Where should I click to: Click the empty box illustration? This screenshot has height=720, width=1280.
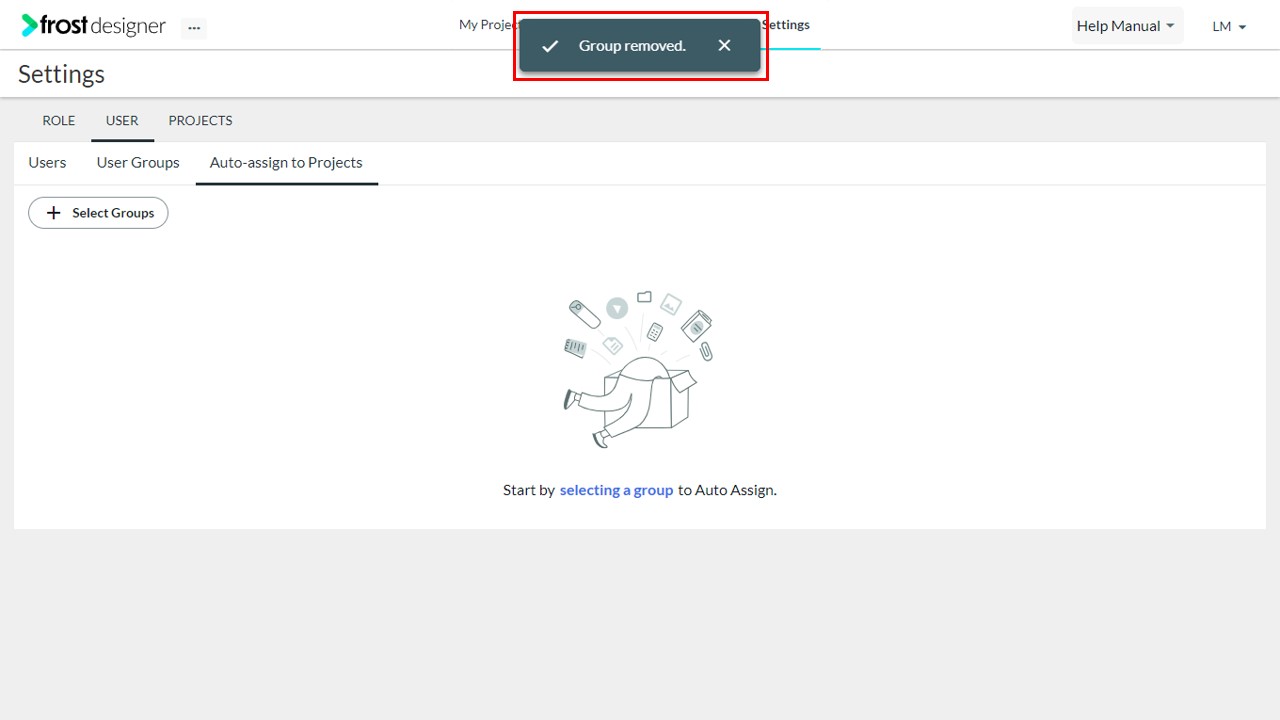[x=639, y=369]
